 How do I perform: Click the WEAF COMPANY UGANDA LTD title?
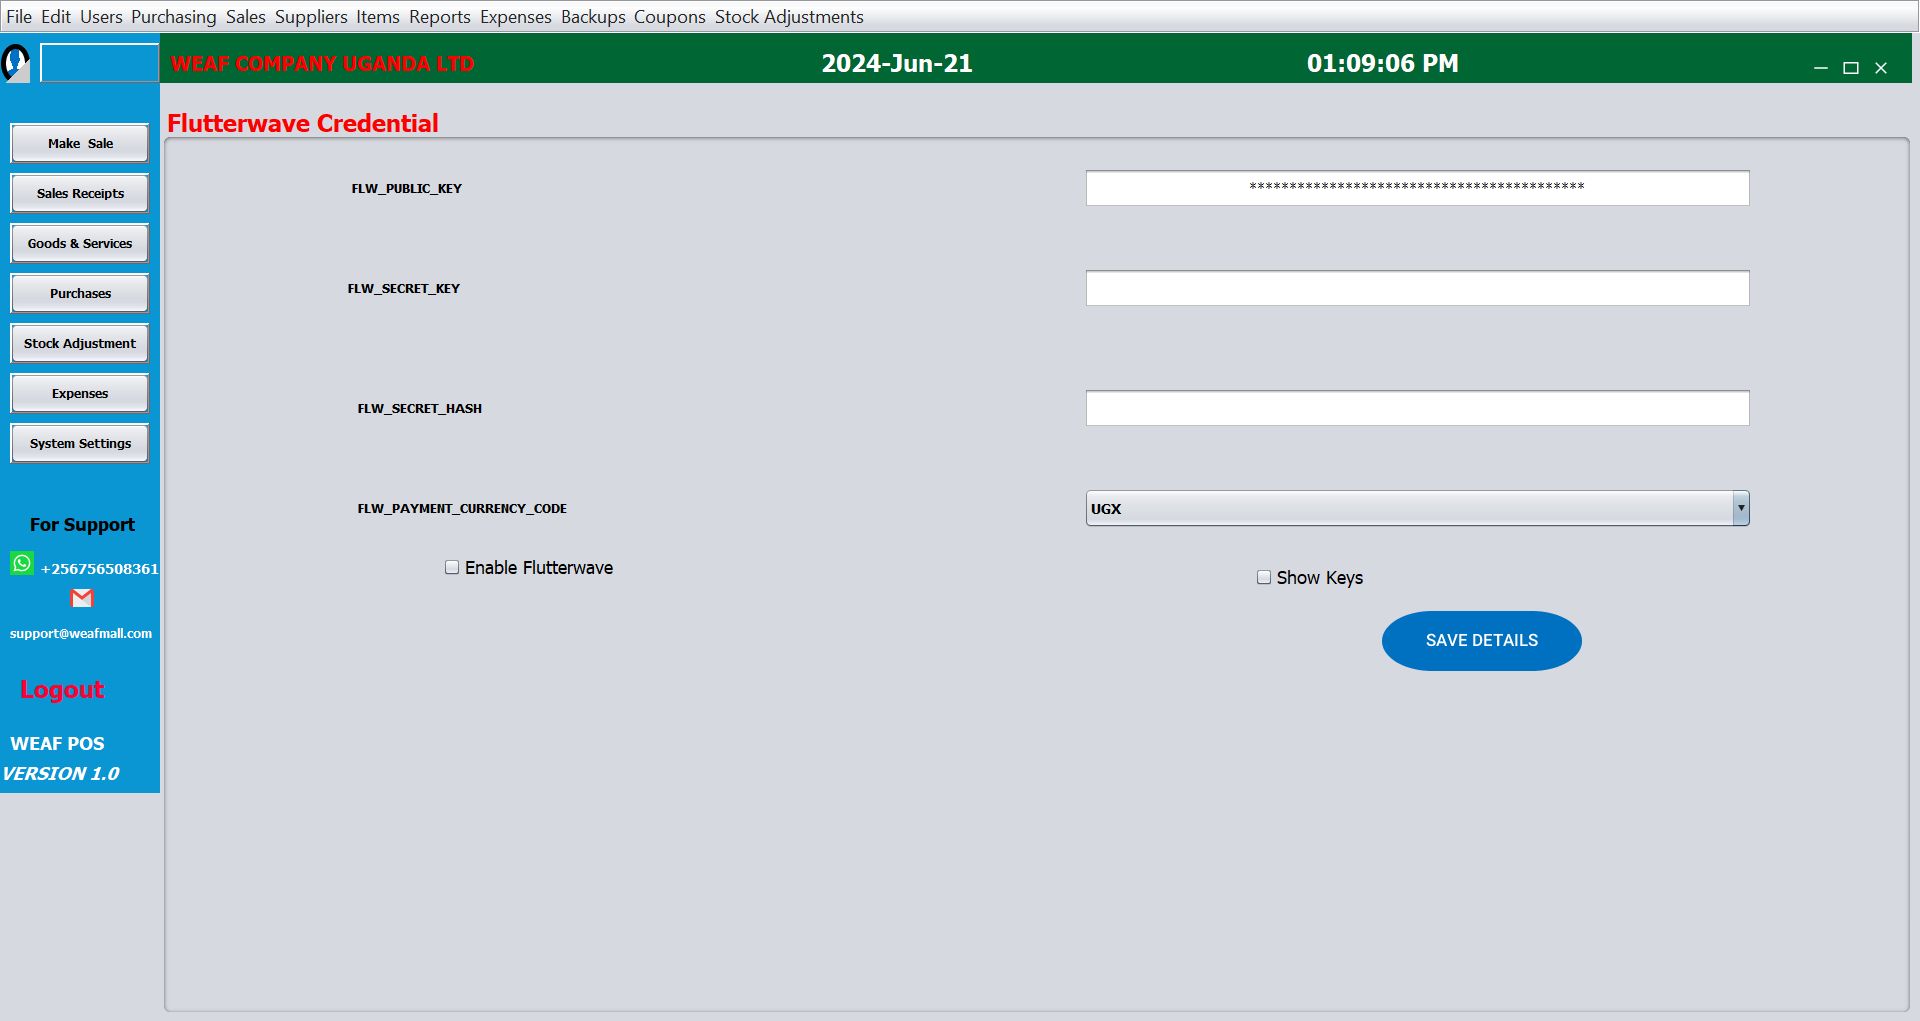point(322,63)
